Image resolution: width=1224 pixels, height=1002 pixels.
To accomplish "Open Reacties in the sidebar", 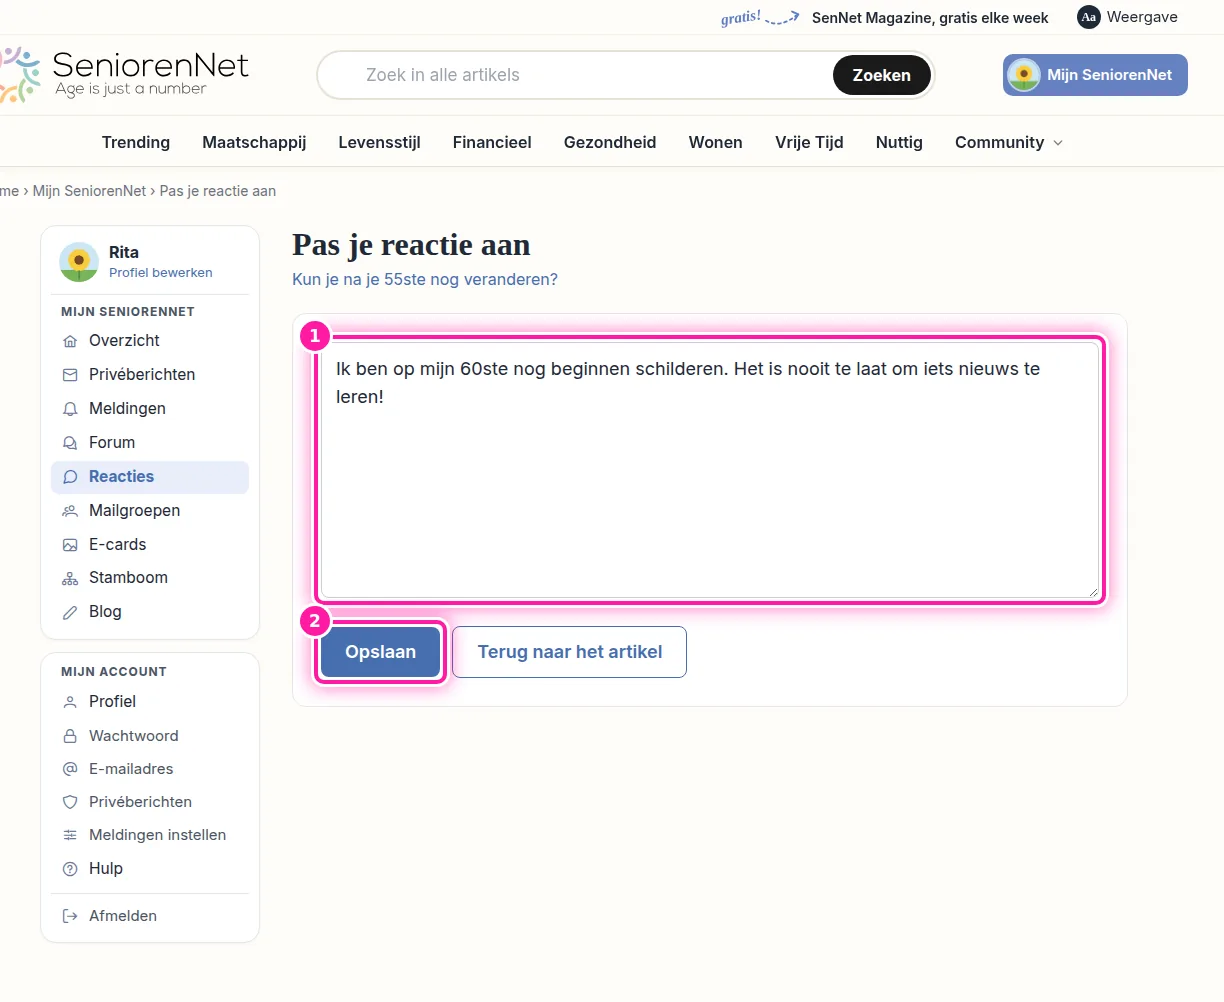I will pos(150,477).
